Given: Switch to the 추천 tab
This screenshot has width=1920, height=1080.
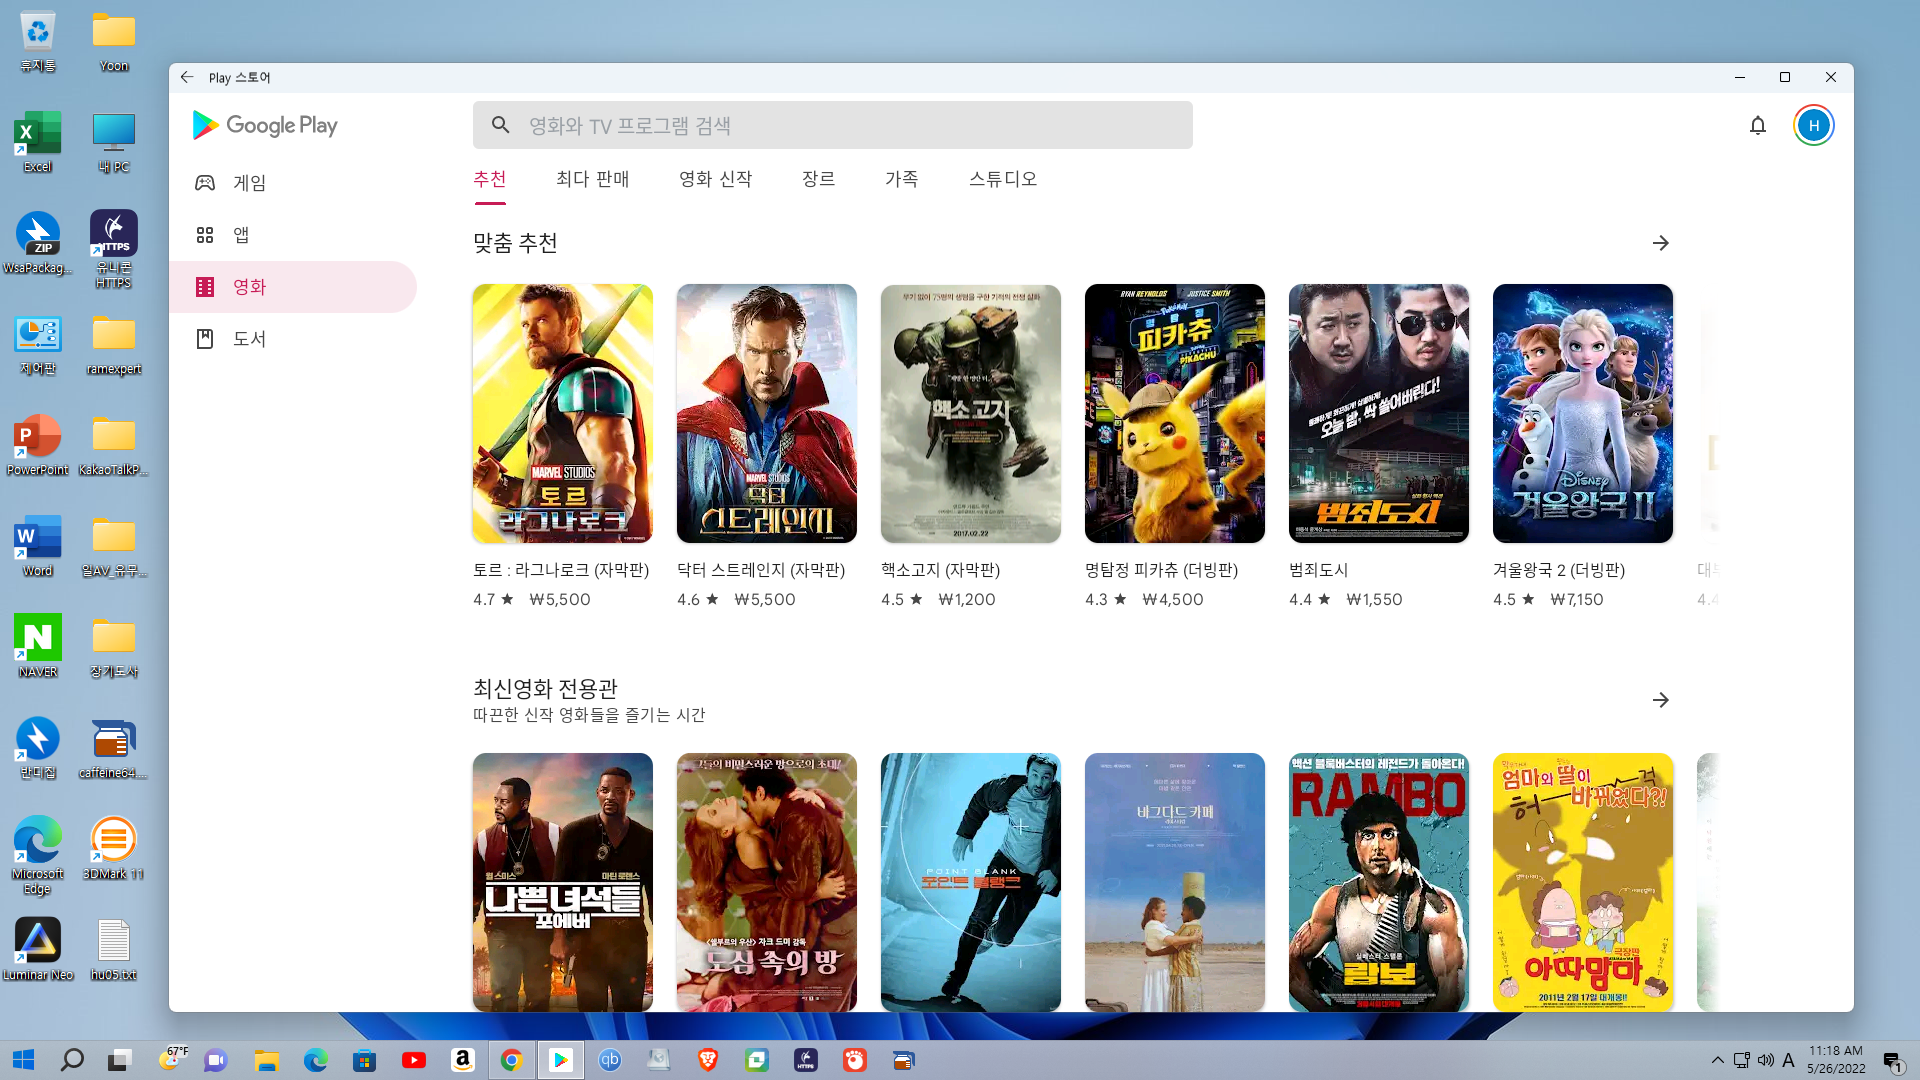Looking at the screenshot, I should (490, 179).
